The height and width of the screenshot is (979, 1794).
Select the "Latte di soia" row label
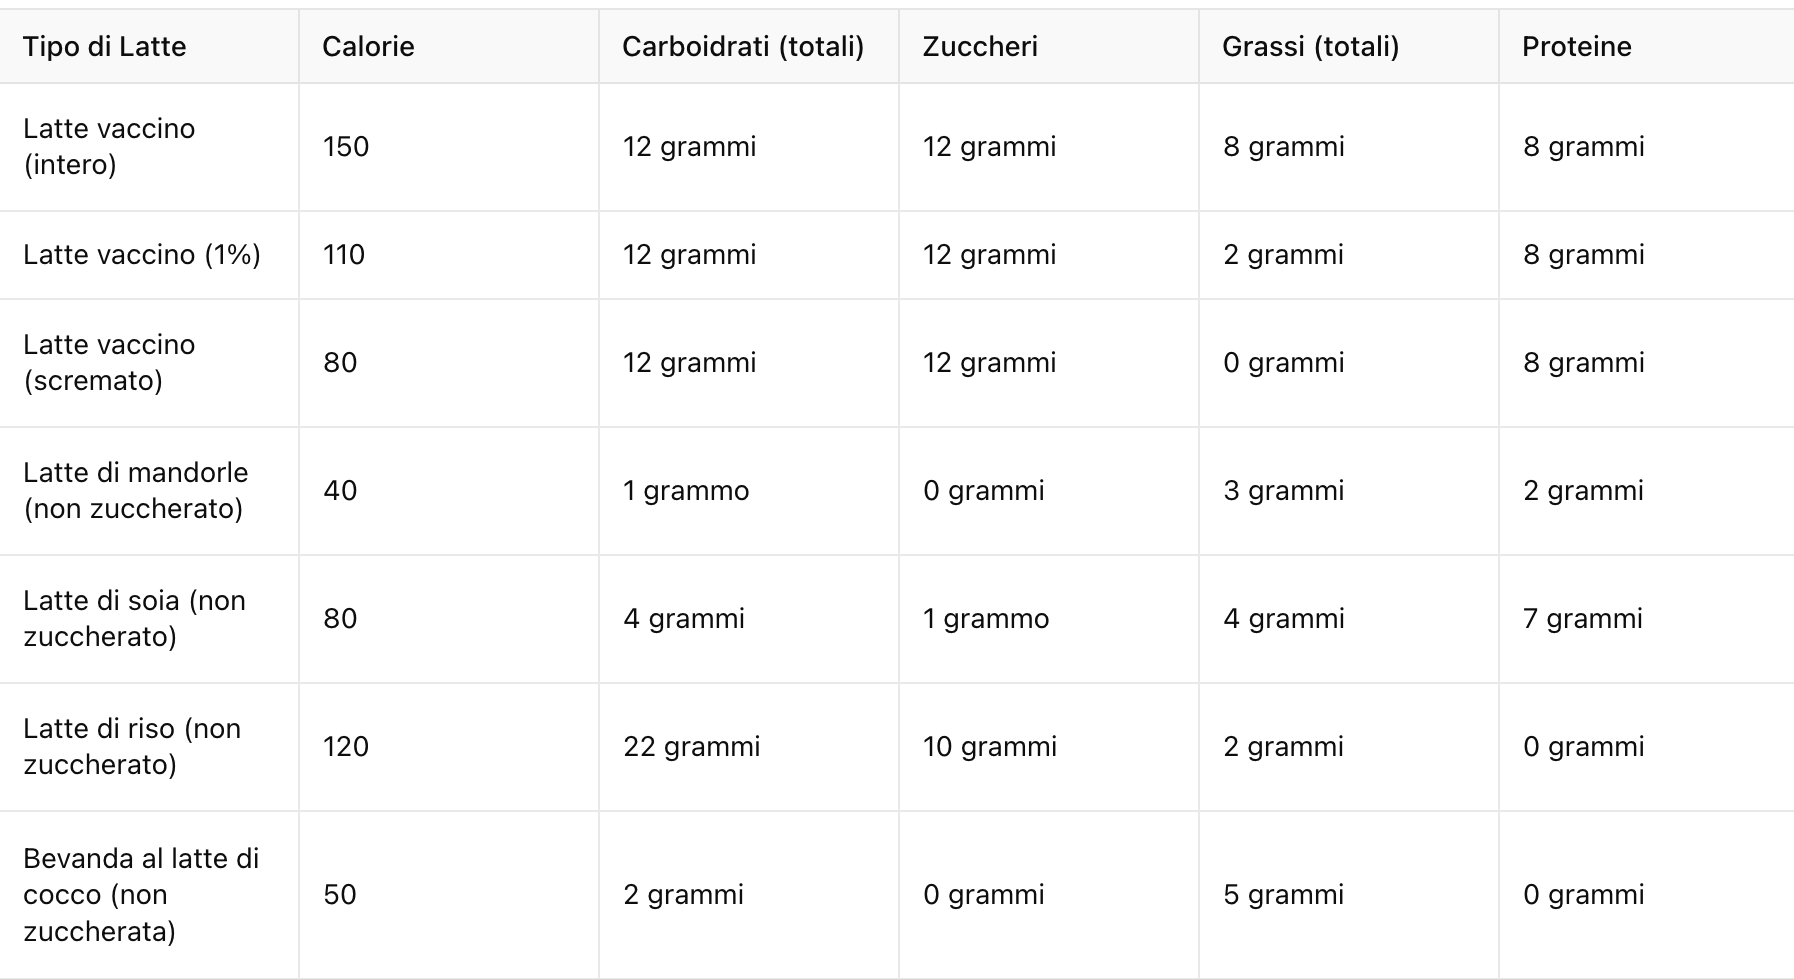click(x=134, y=618)
